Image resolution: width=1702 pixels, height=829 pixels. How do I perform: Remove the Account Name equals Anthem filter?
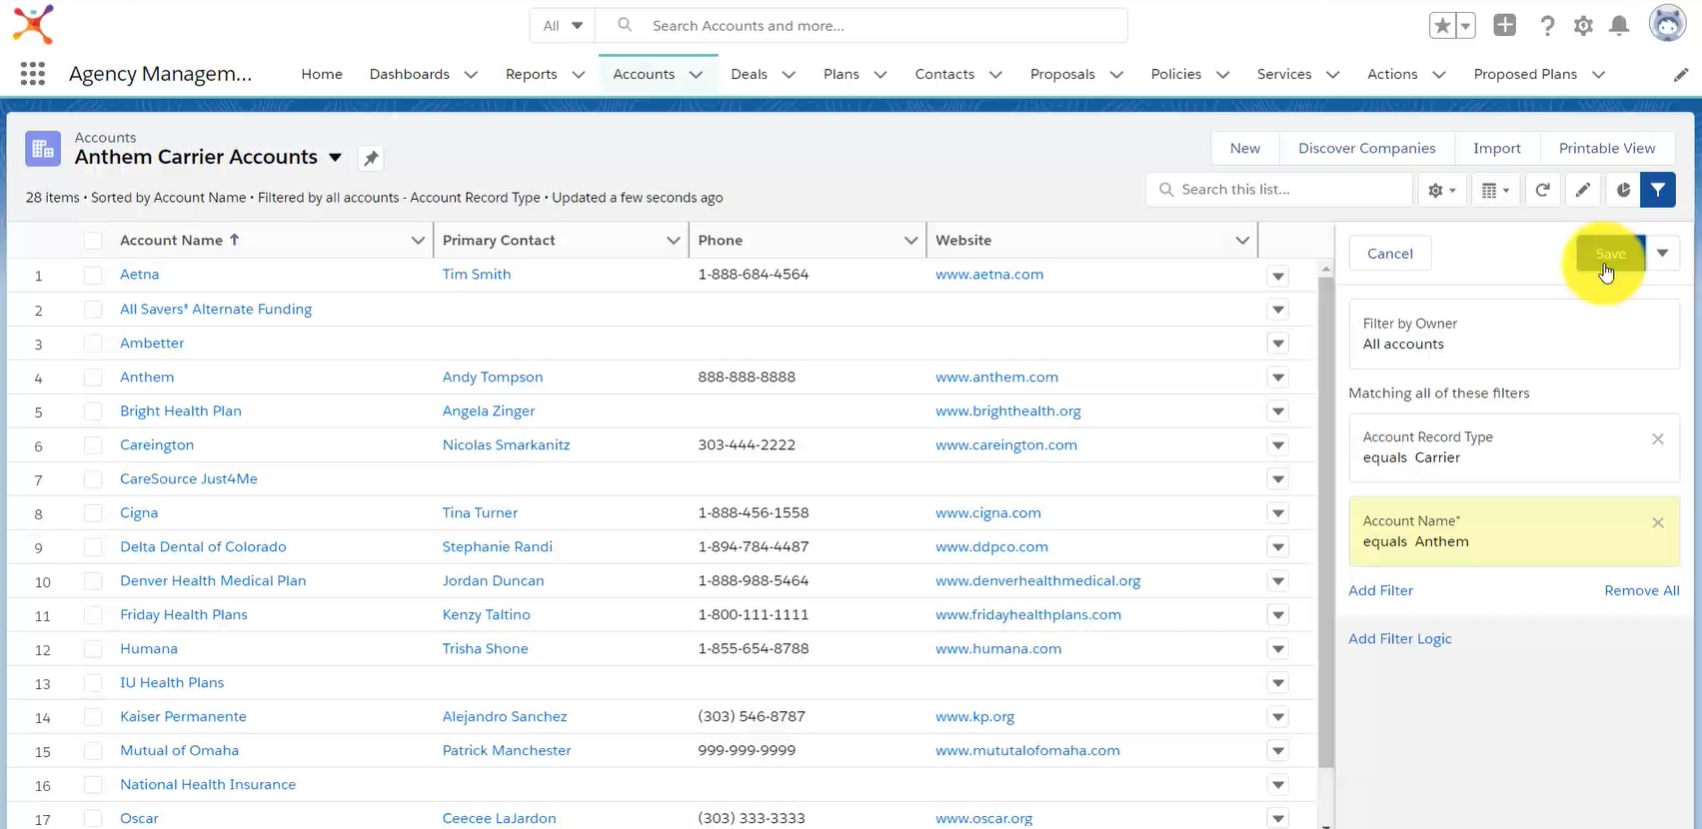click(x=1658, y=523)
